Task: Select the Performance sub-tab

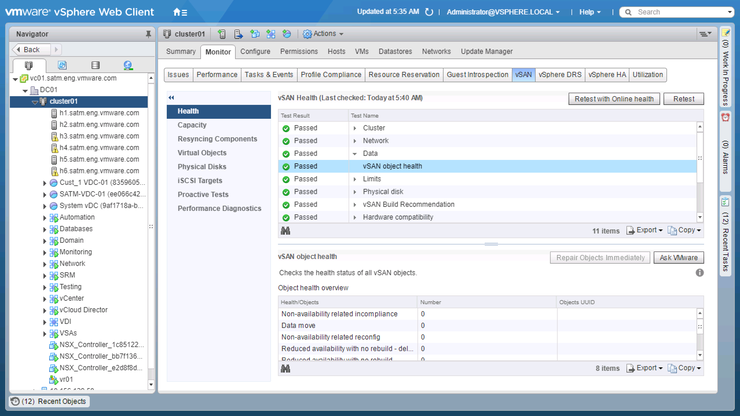Action: [x=217, y=75]
